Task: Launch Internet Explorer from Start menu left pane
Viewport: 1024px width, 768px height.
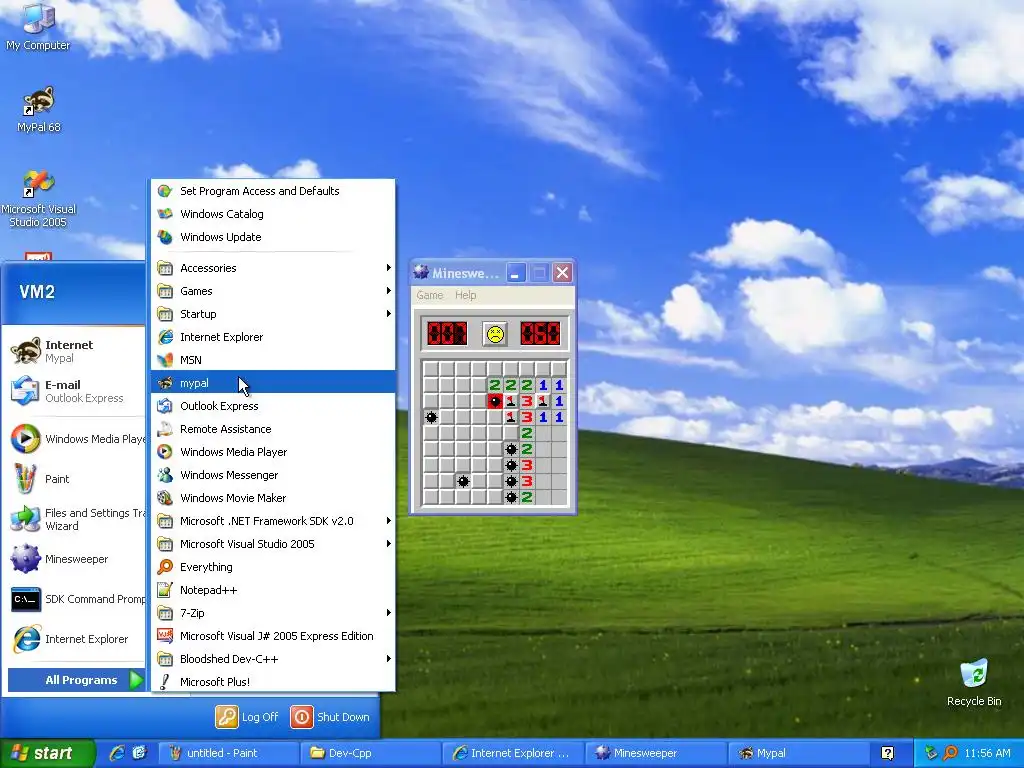Action: (x=75, y=639)
